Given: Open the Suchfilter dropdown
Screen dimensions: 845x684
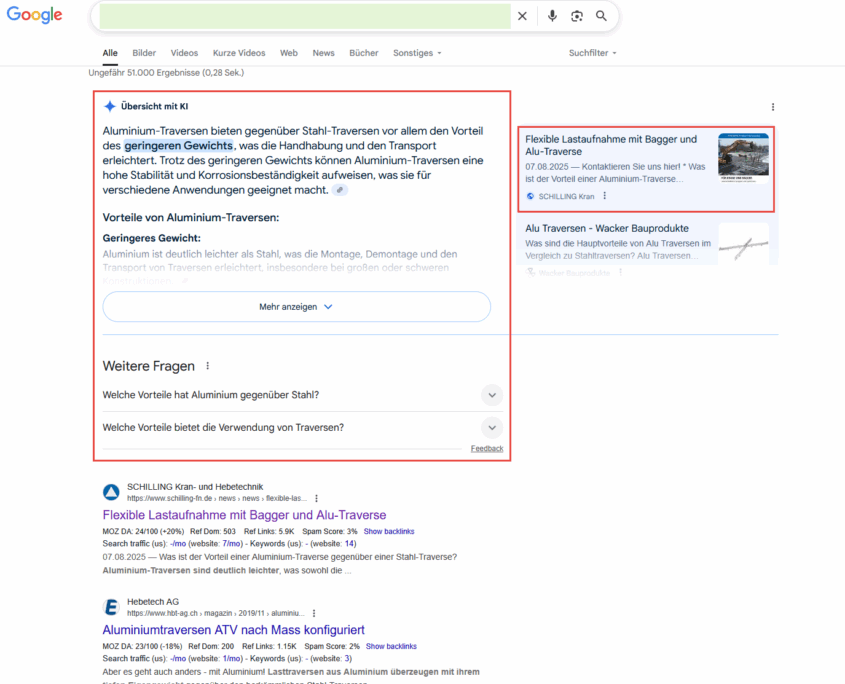Looking at the screenshot, I should (592, 53).
